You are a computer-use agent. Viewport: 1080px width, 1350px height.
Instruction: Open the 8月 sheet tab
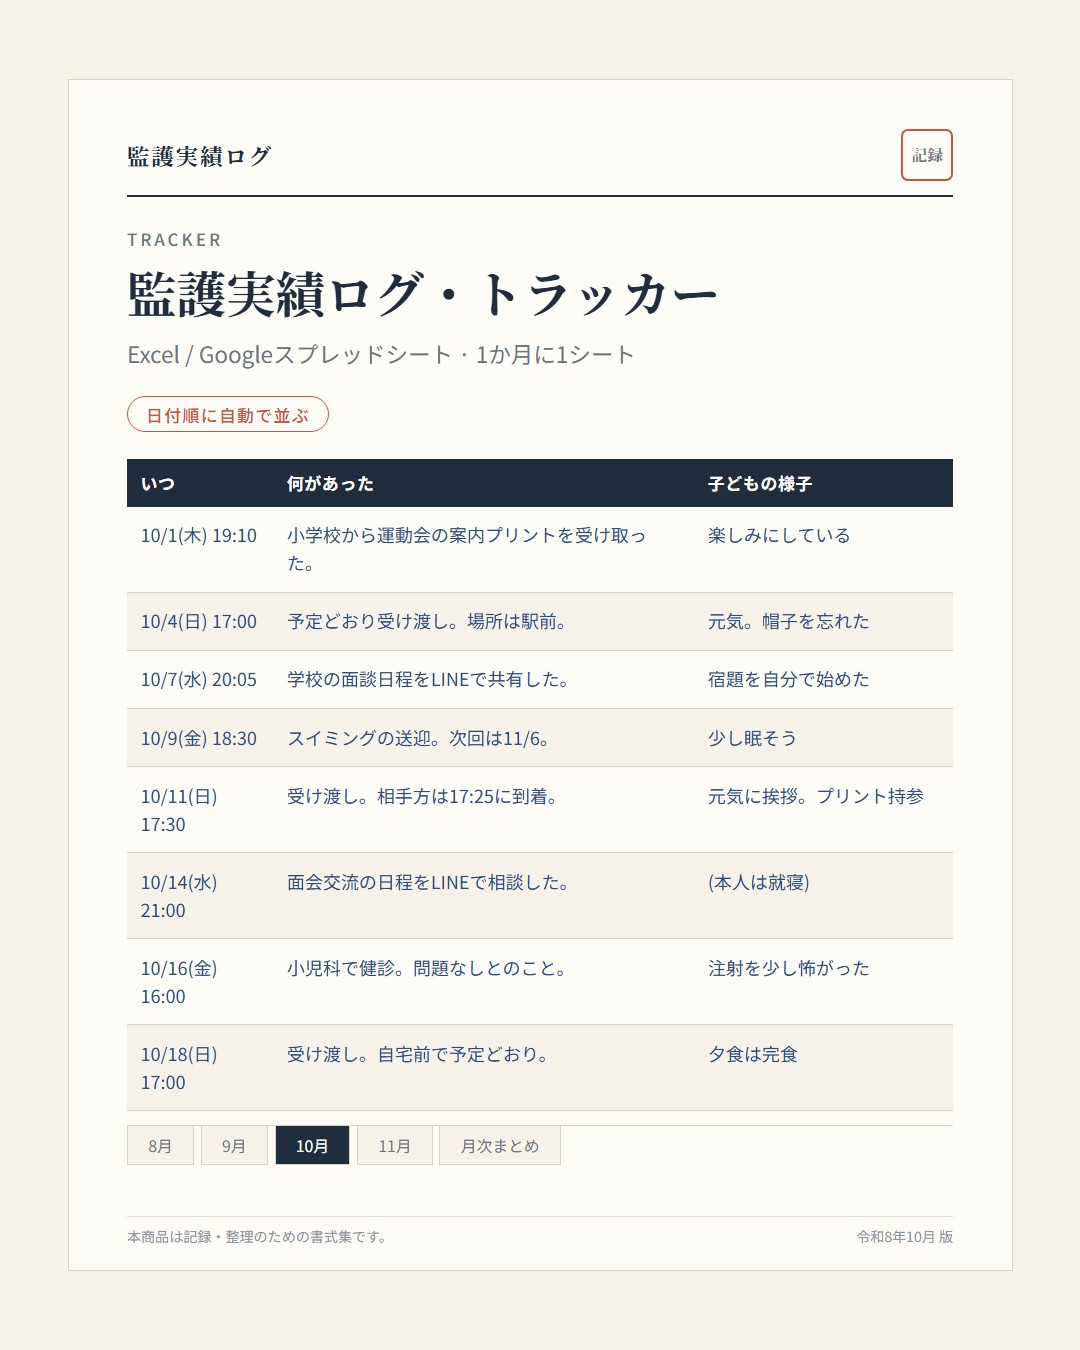[160, 1146]
